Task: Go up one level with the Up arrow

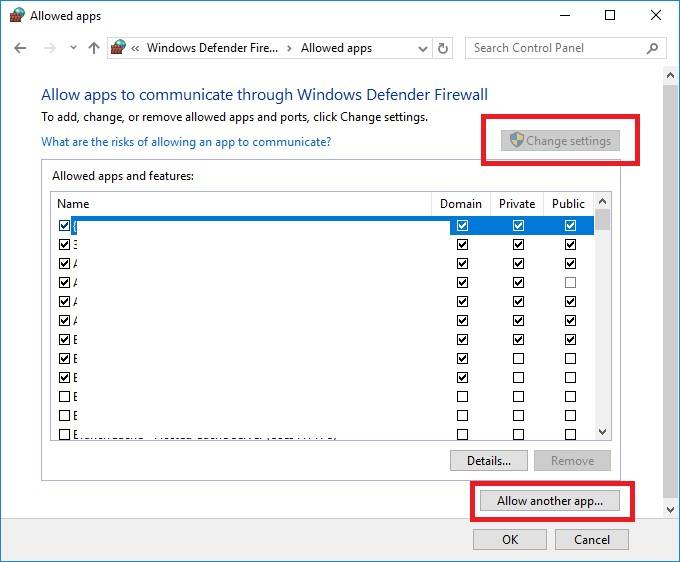Action: pyautogui.click(x=94, y=48)
